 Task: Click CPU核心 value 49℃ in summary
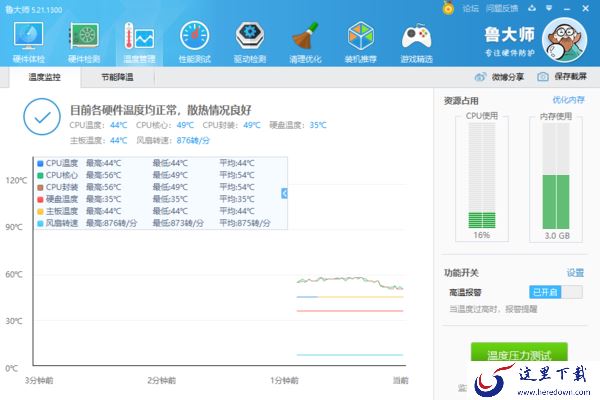[185, 125]
